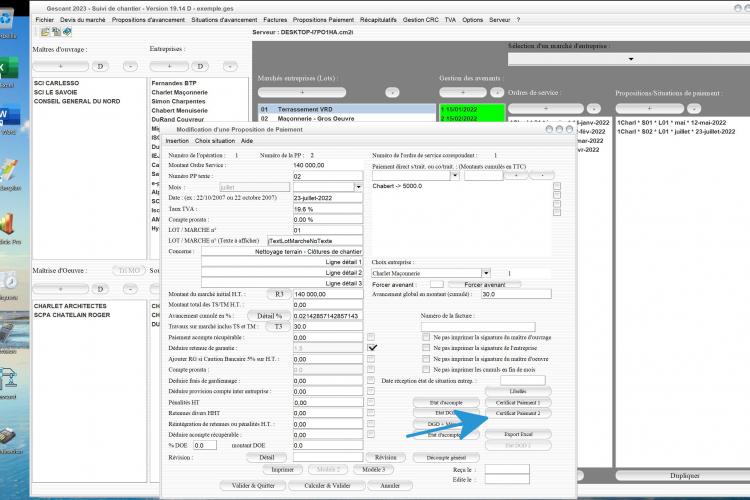Open the Mois dropdown arrow
The height and width of the screenshot is (500, 750).
point(358,187)
